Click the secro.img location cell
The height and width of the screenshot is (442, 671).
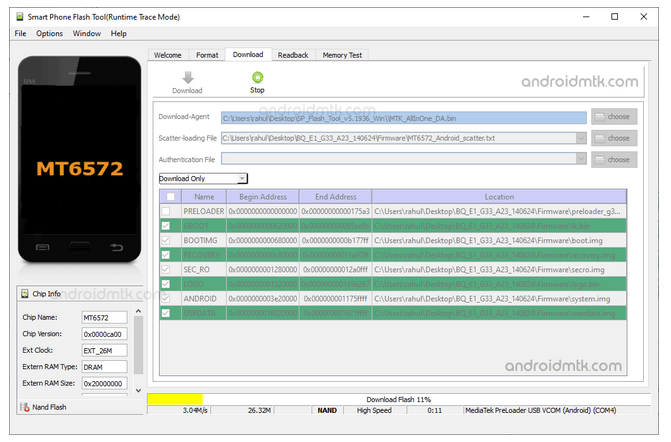tap(499, 270)
